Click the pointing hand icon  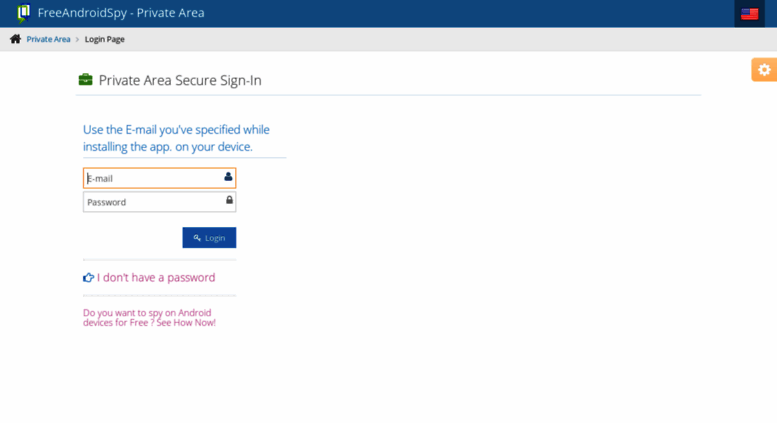tap(88, 277)
